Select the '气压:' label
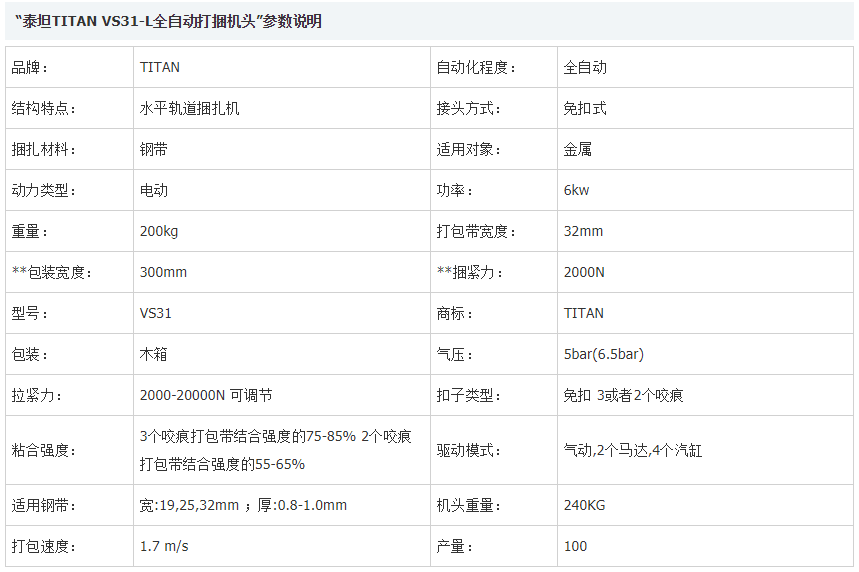The height and width of the screenshot is (572, 859). [455, 354]
